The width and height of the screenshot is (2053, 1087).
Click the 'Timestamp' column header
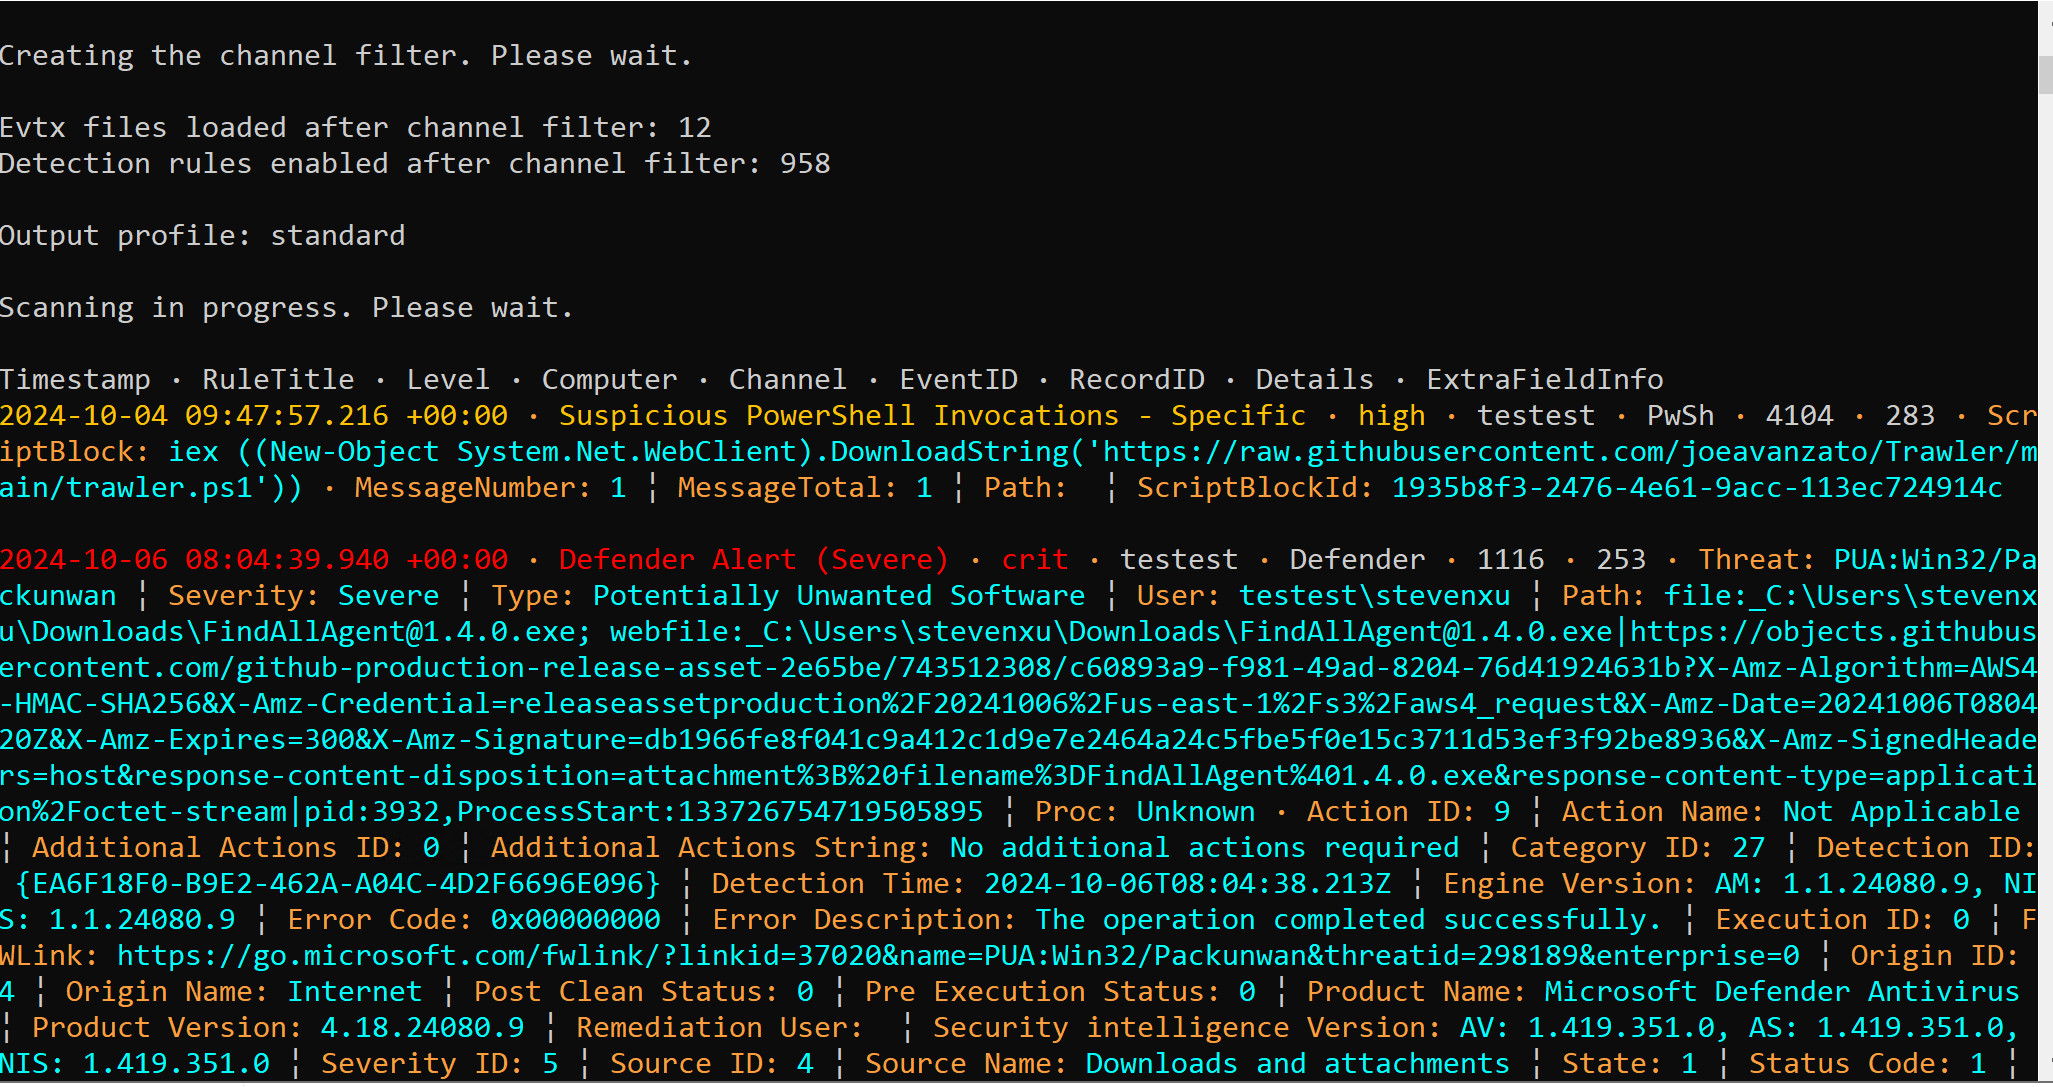point(75,380)
